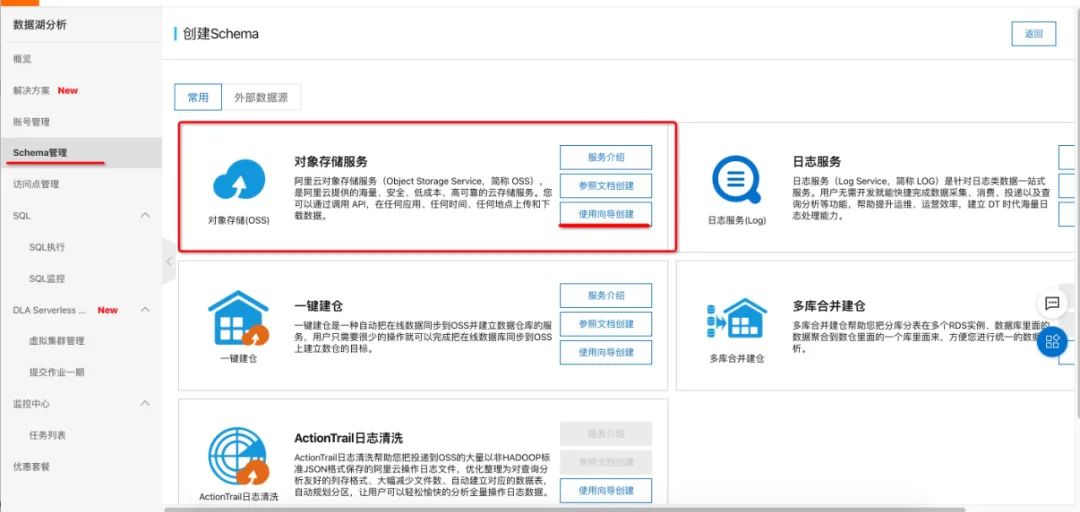This screenshot has height=512, width=1080.
Task: Open 优惠套餐 in the sidebar
Action: pos(32,467)
